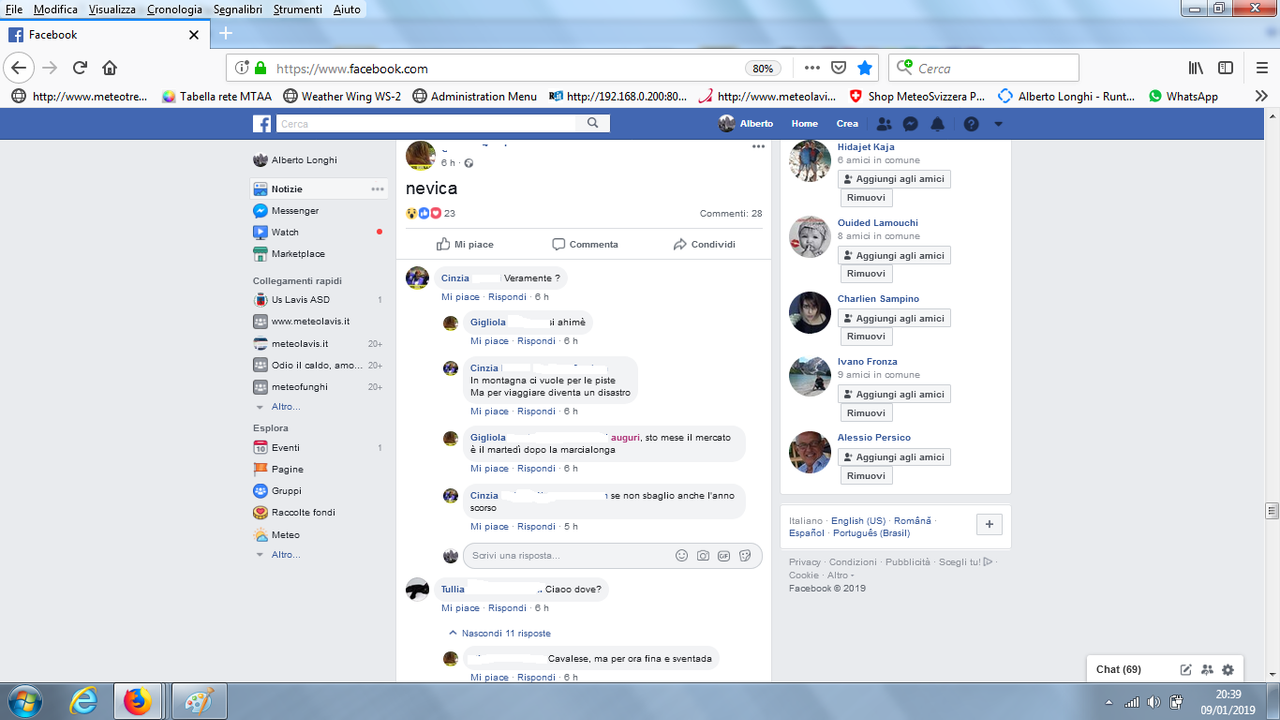
Task: Create new group in Chat bar
Action: click(1207, 670)
